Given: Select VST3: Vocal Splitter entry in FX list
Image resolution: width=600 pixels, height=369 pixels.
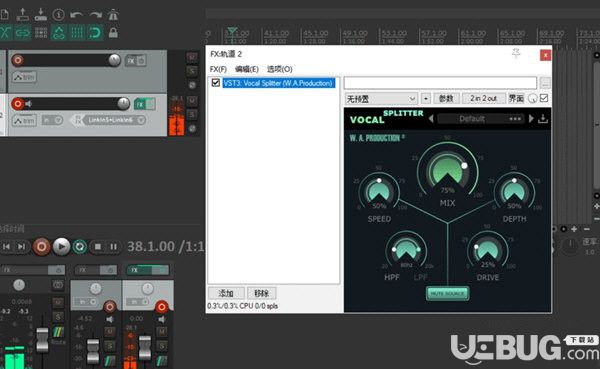Looking at the screenshot, I should [x=279, y=83].
